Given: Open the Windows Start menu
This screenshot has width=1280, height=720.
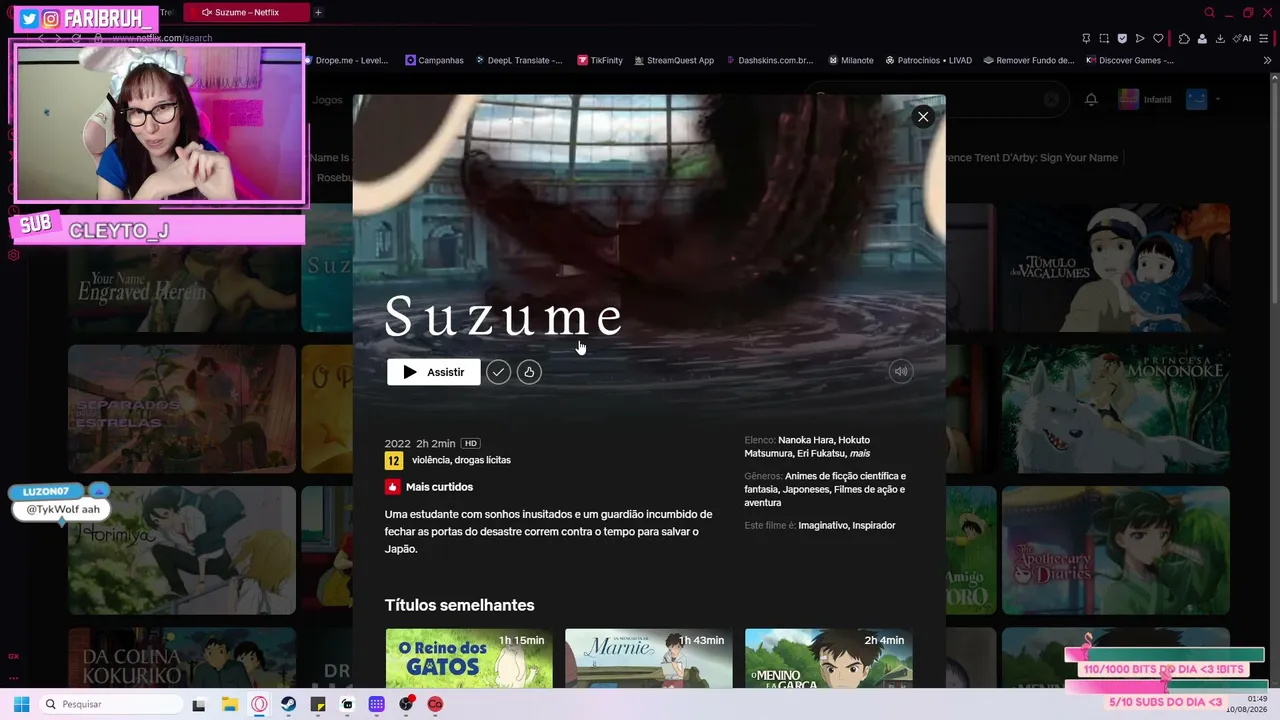Looking at the screenshot, I should tap(21, 704).
